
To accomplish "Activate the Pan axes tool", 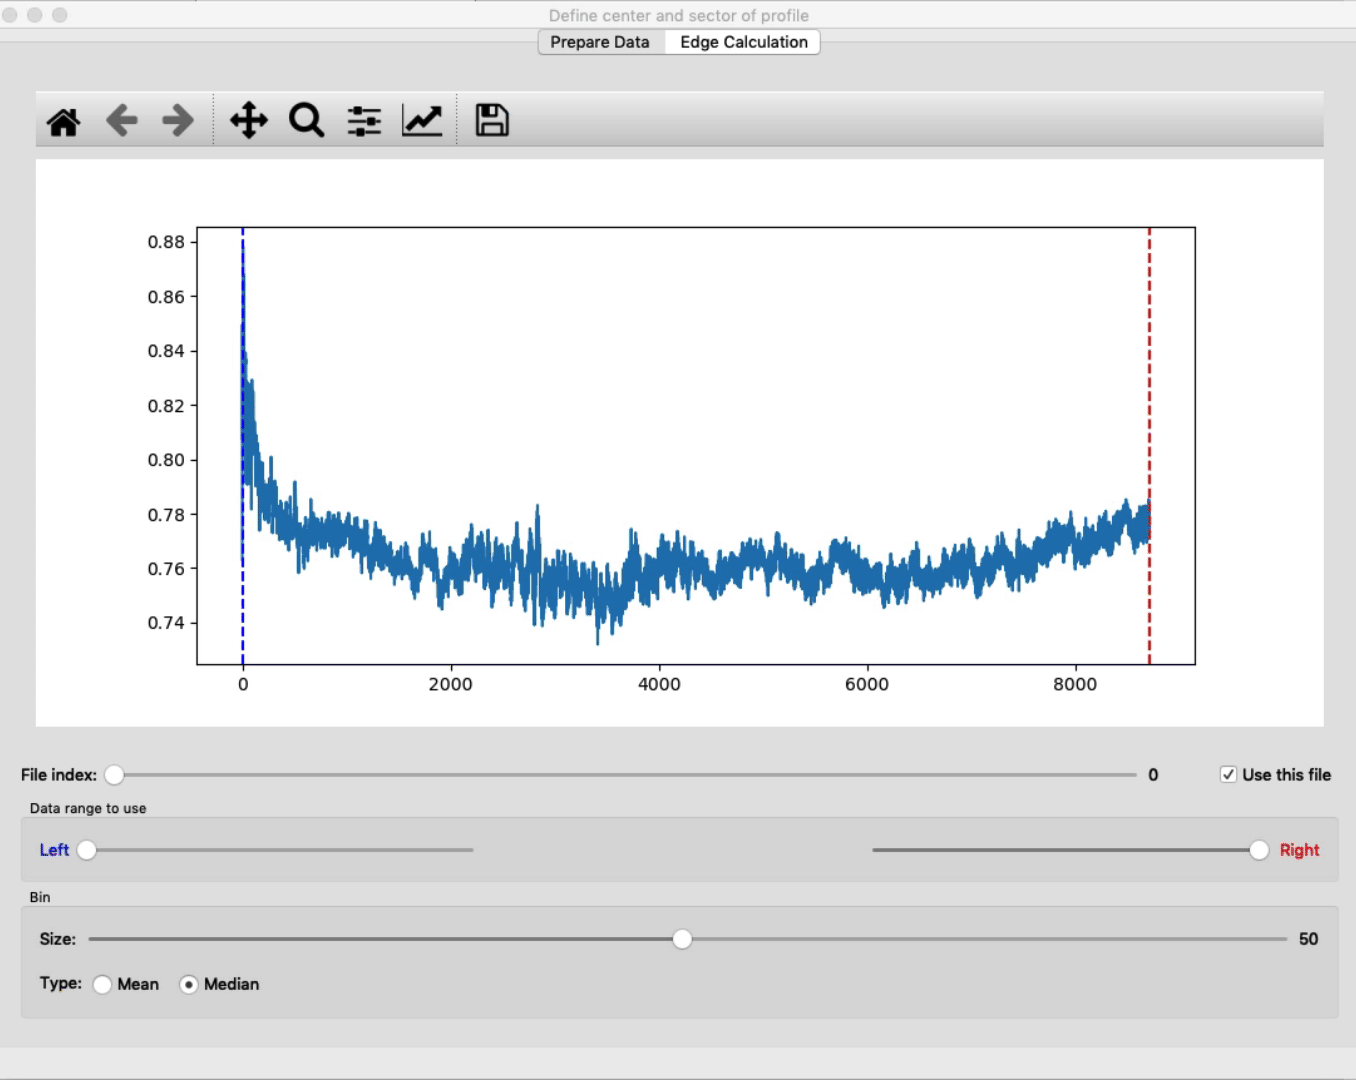I will [249, 121].
